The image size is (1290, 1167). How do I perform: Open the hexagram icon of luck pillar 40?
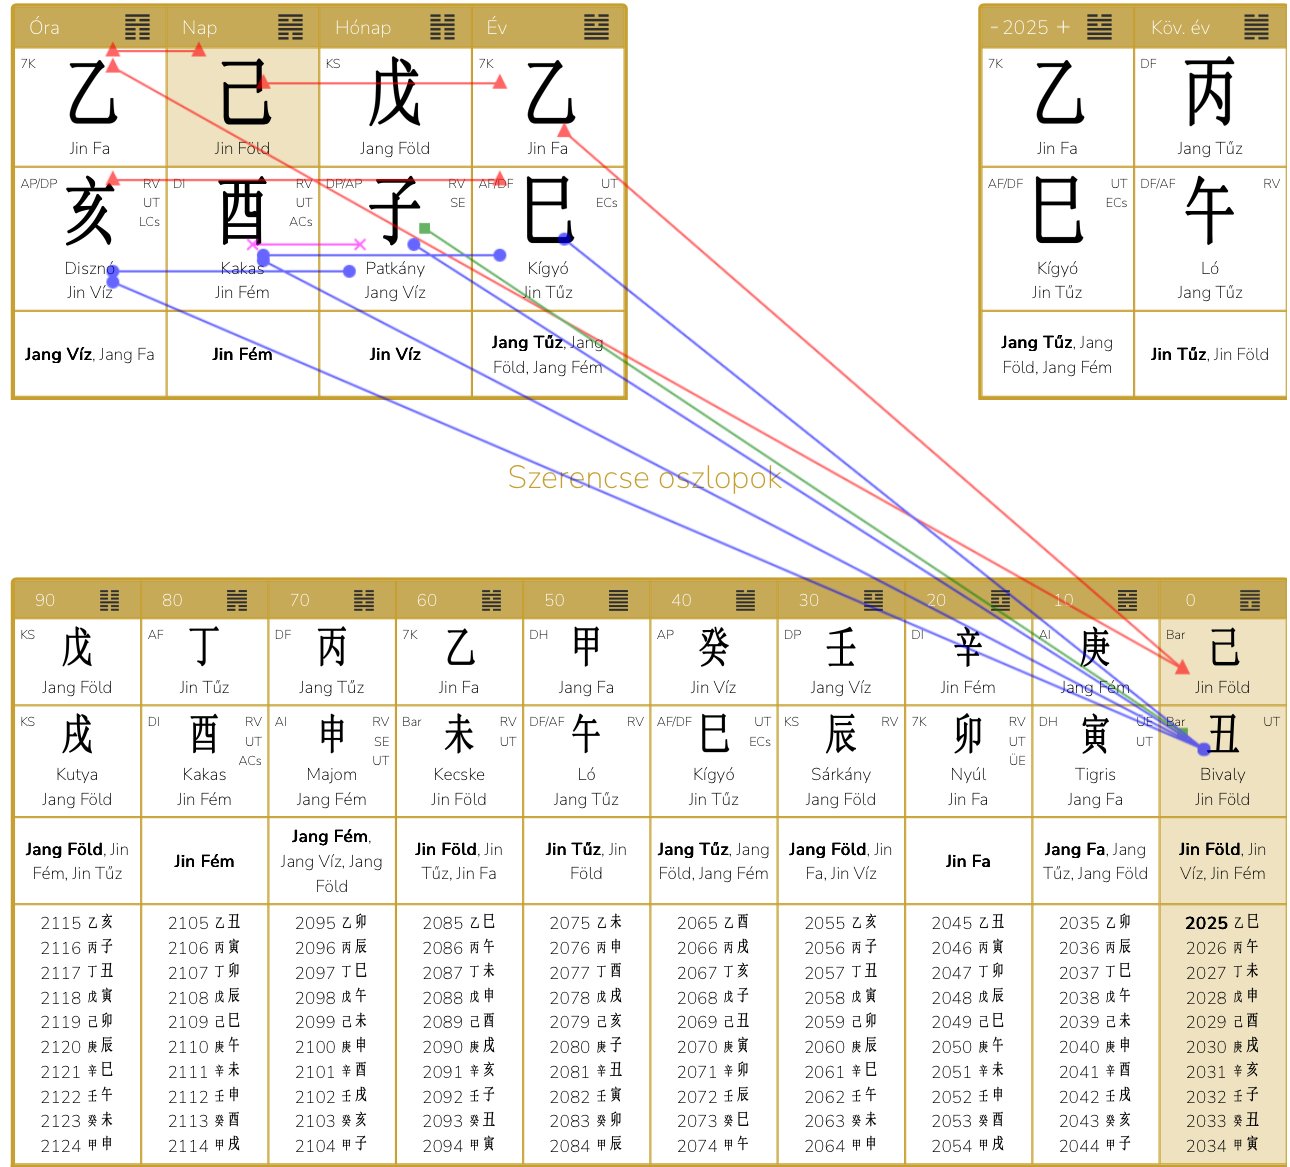pos(745,600)
